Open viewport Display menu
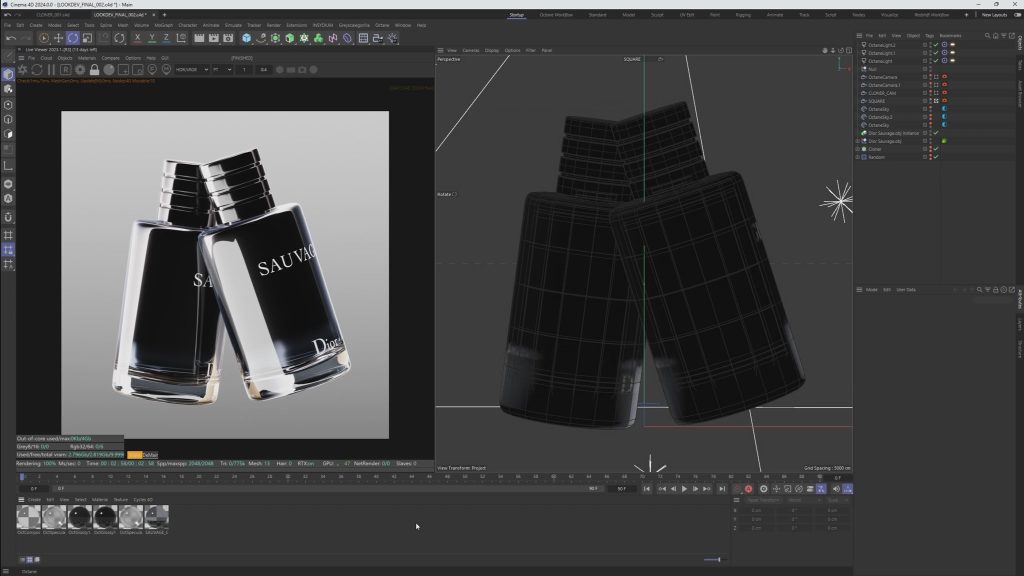Screen dimensions: 1024x576 point(492,50)
